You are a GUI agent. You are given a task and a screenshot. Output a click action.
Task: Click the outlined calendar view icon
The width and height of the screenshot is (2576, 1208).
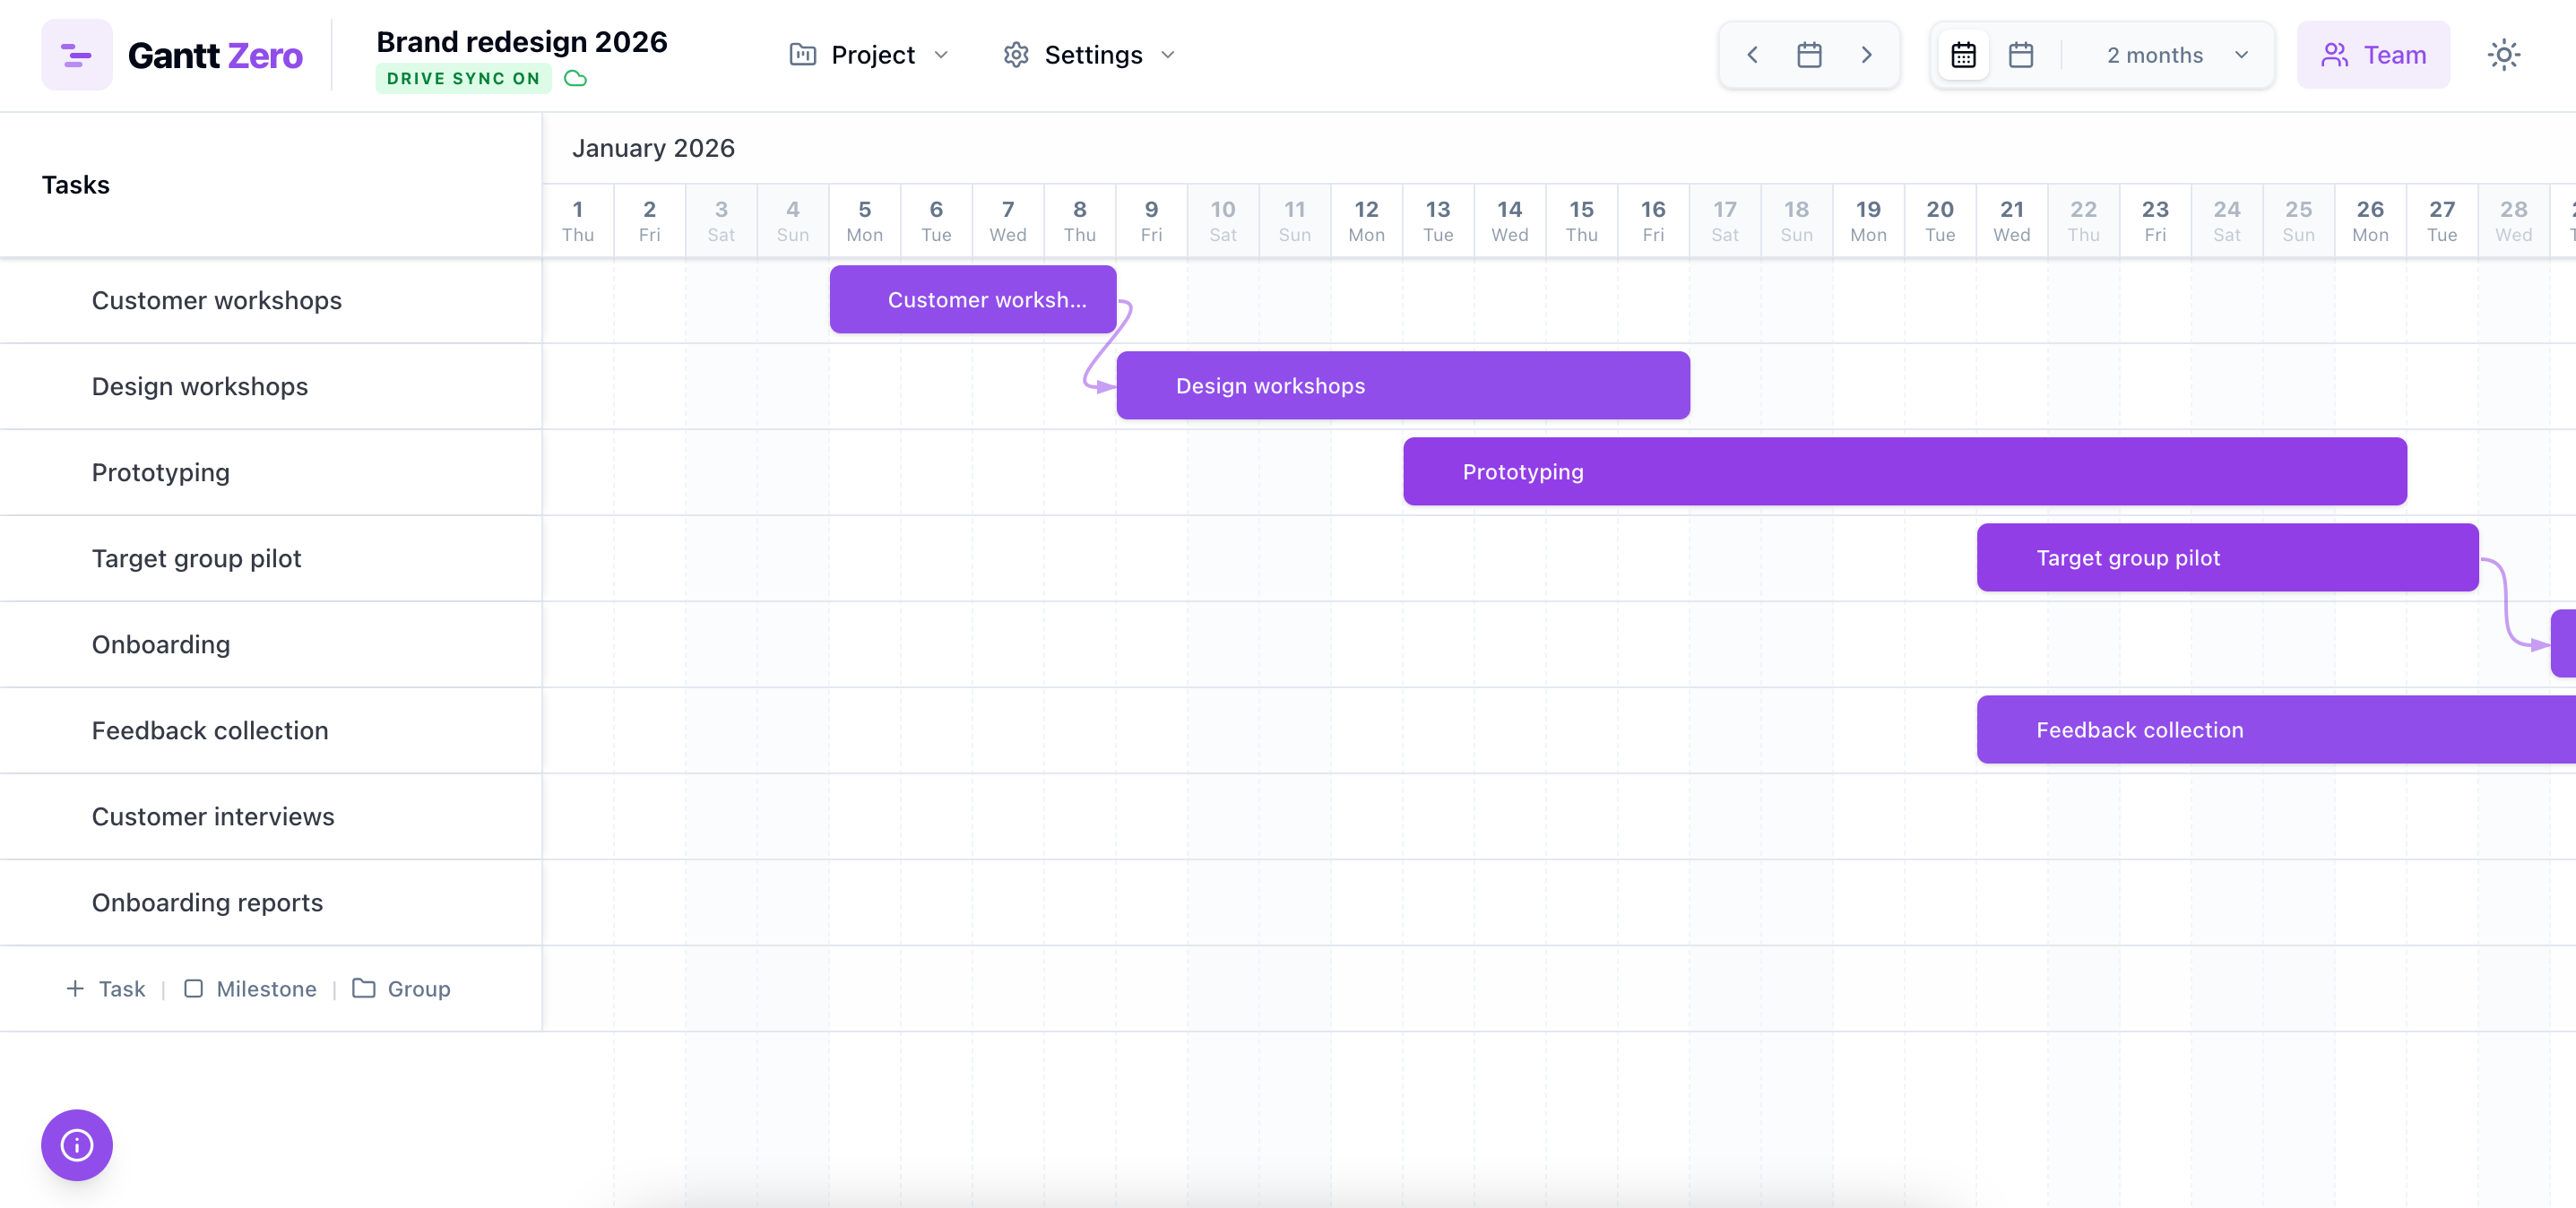point(2022,55)
